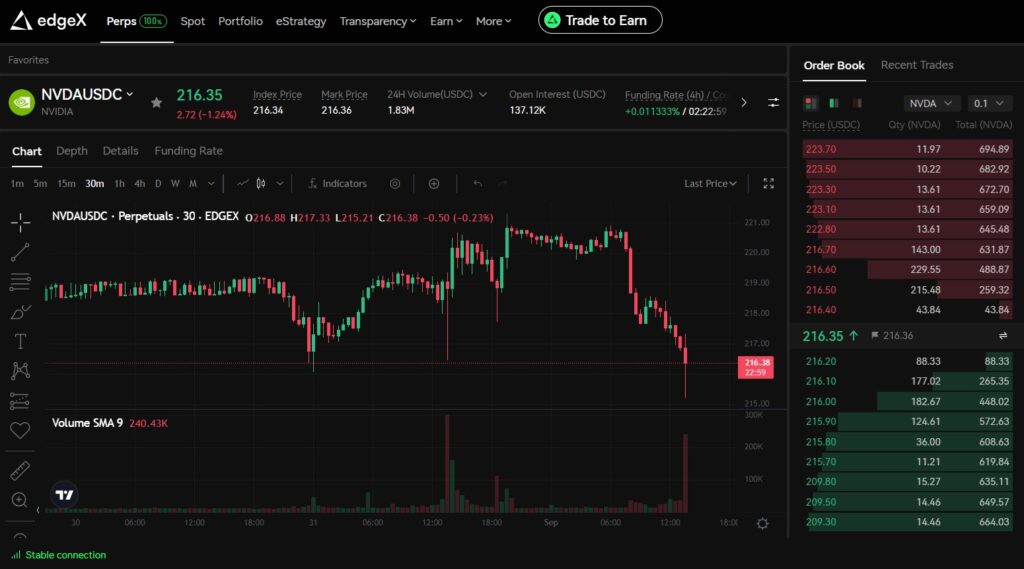Show both bids and asks view
The image size is (1024, 569).
pos(810,103)
